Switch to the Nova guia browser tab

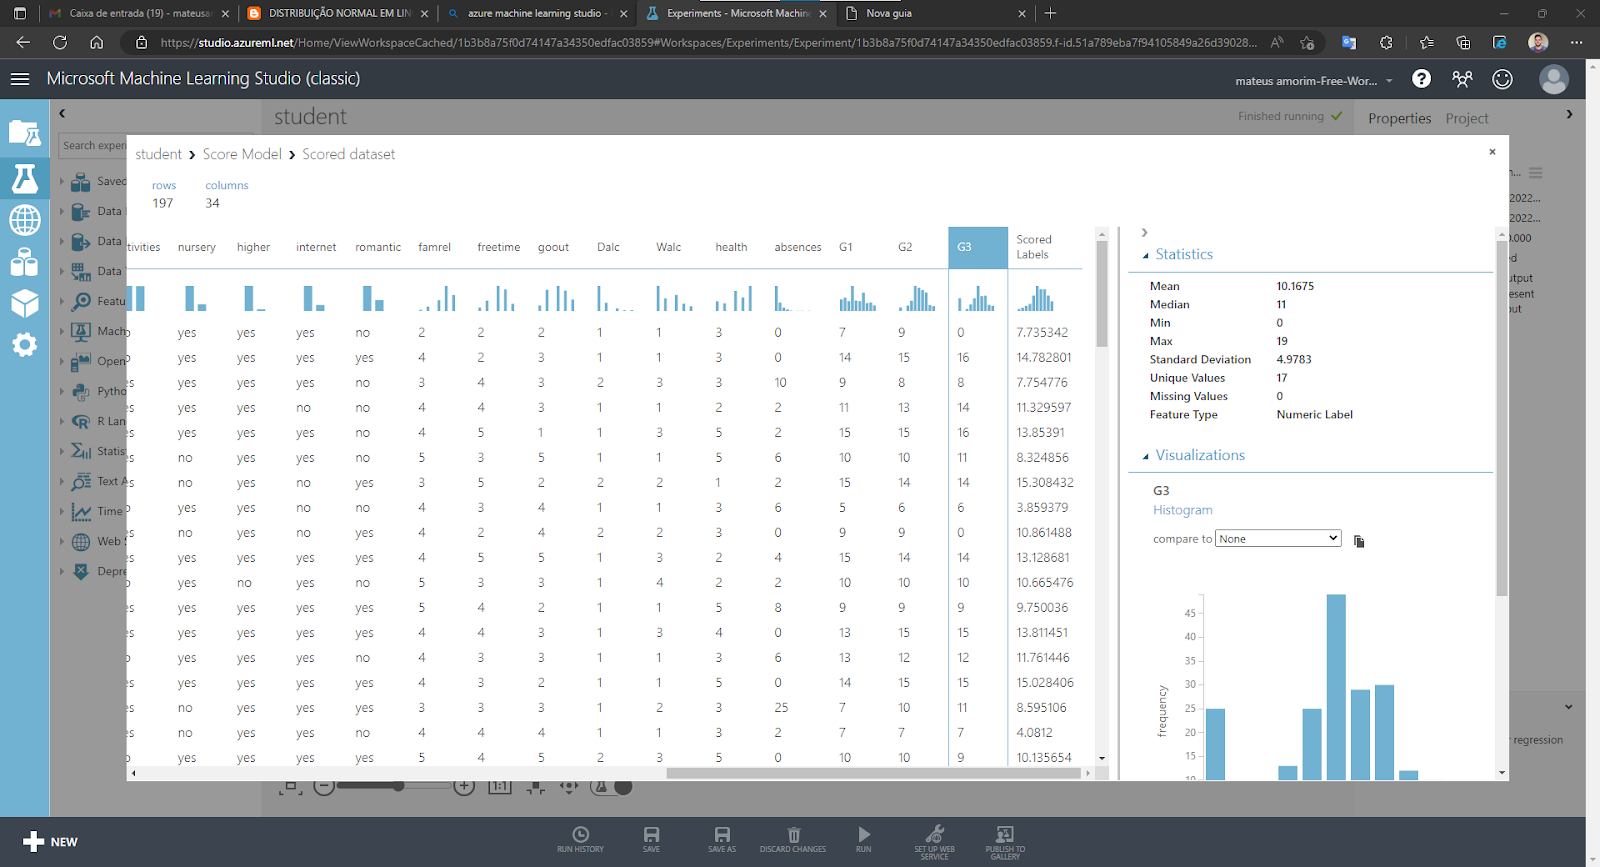click(x=934, y=14)
